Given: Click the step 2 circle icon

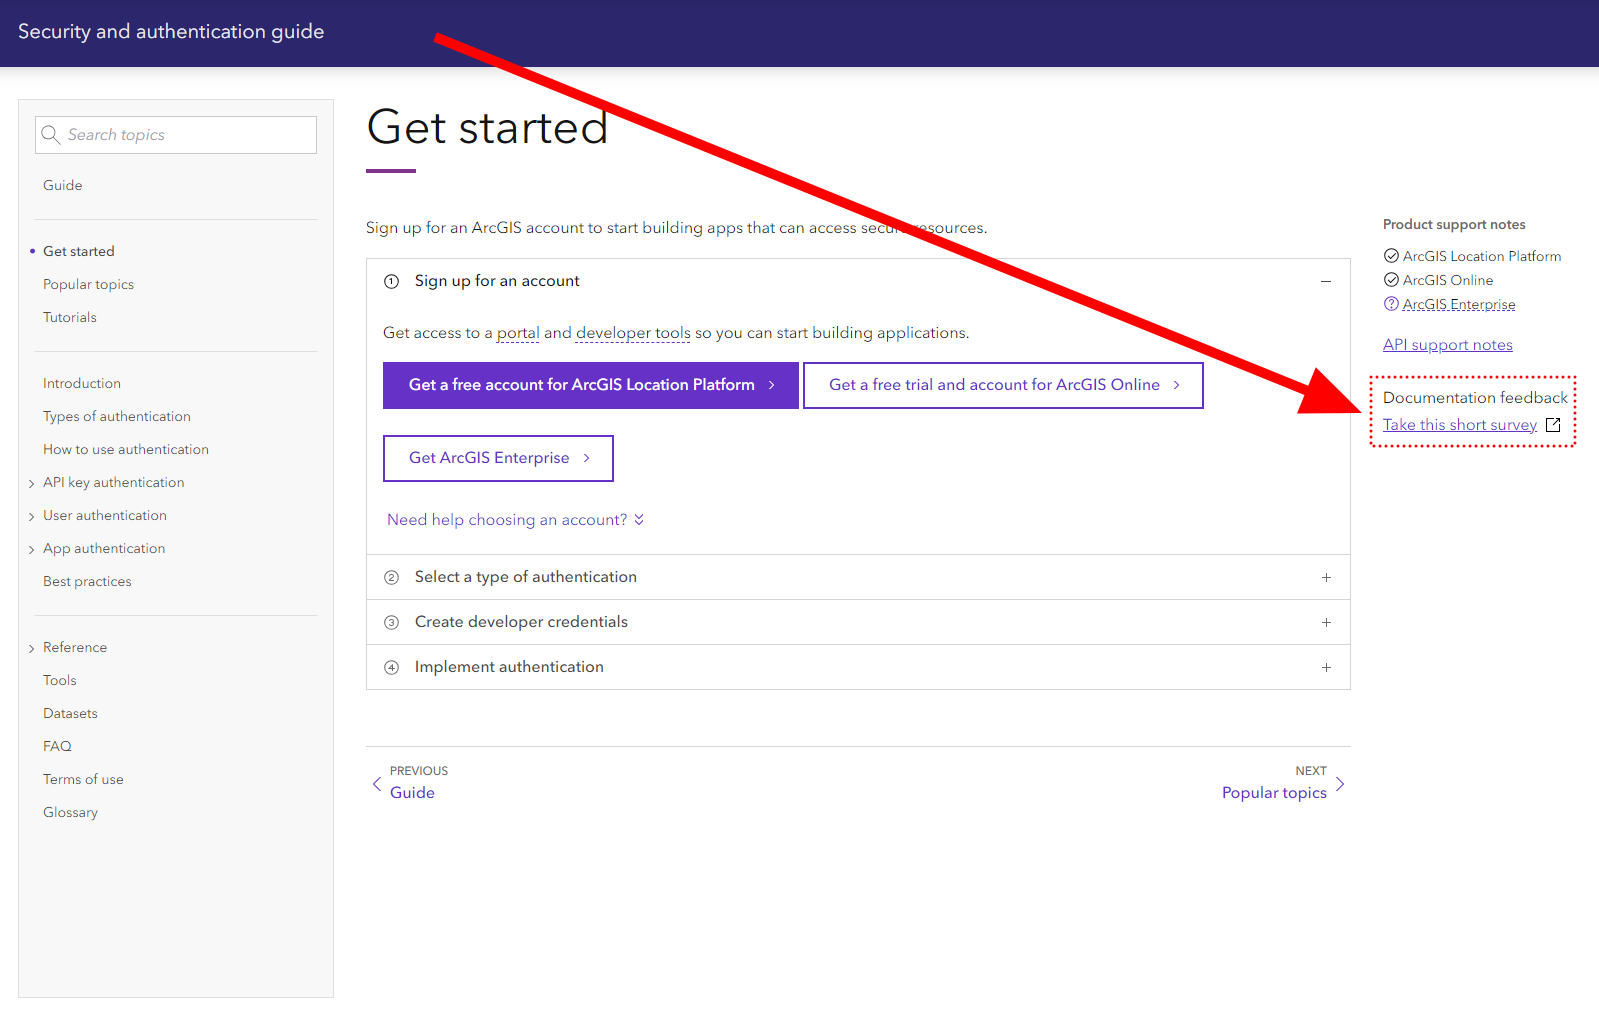Looking at the screenshot, I should (x=392, y=577).
